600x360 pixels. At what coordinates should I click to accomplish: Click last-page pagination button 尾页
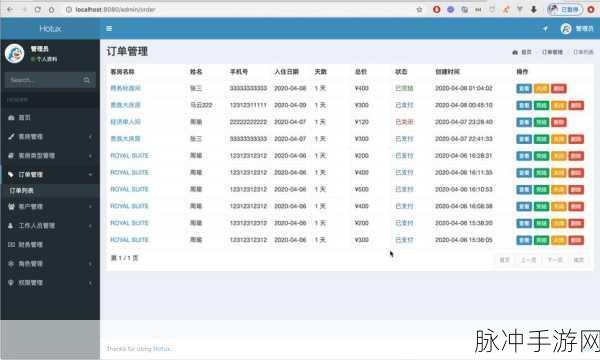tap(579, 260)
